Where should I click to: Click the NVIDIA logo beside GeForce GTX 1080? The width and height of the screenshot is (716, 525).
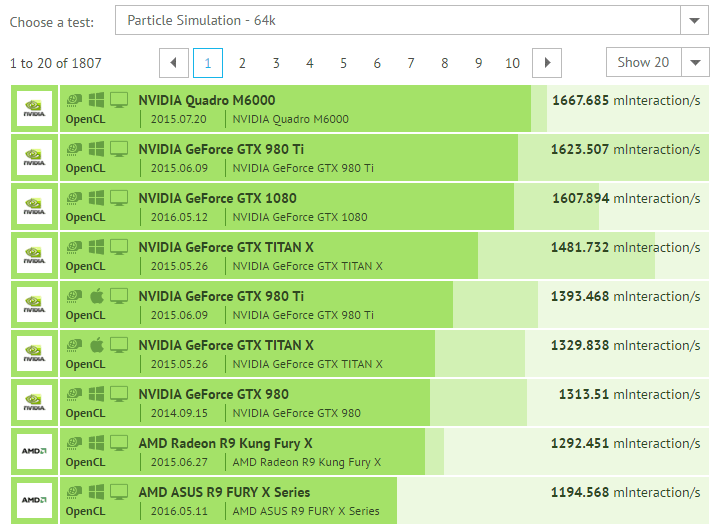34,207
